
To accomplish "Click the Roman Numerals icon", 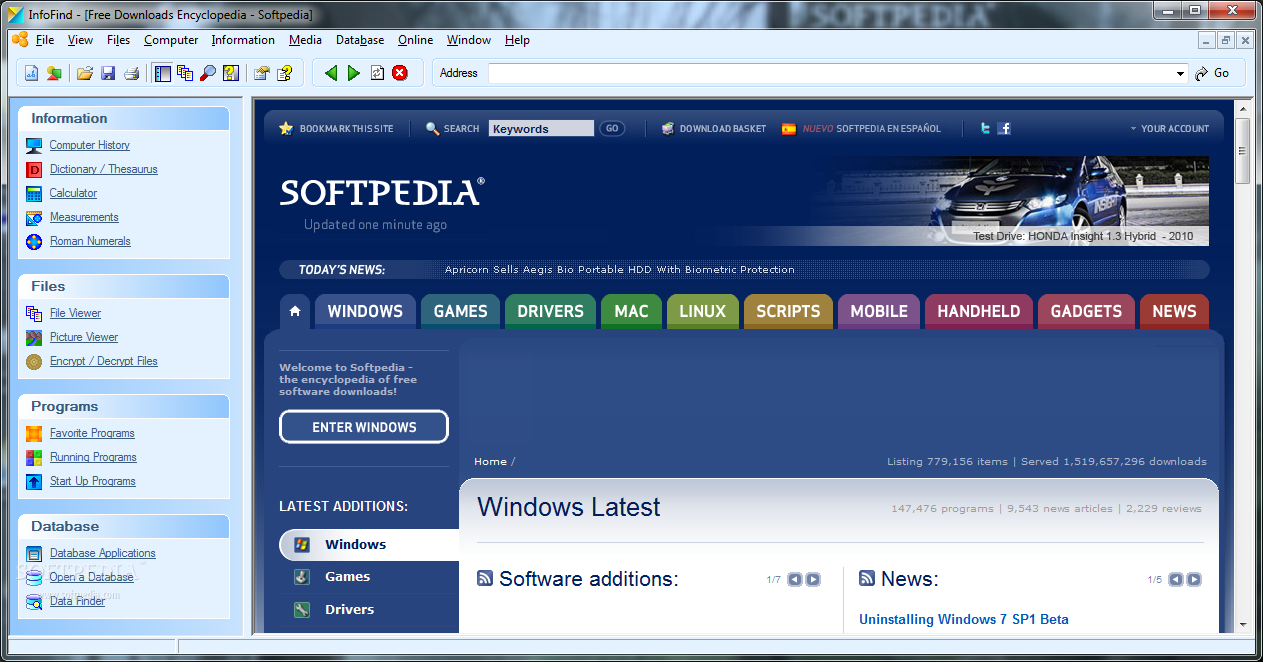I will [x=34, y=241].
